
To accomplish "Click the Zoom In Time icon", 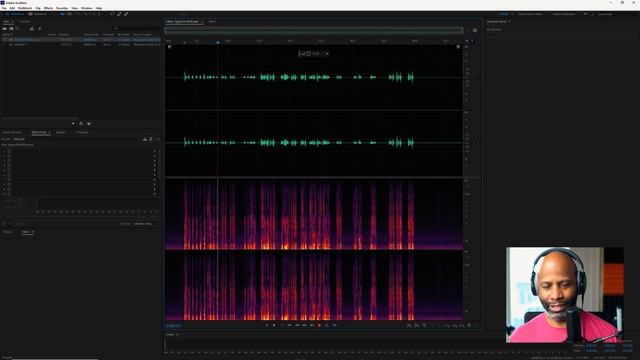I will tap(424, 325).
